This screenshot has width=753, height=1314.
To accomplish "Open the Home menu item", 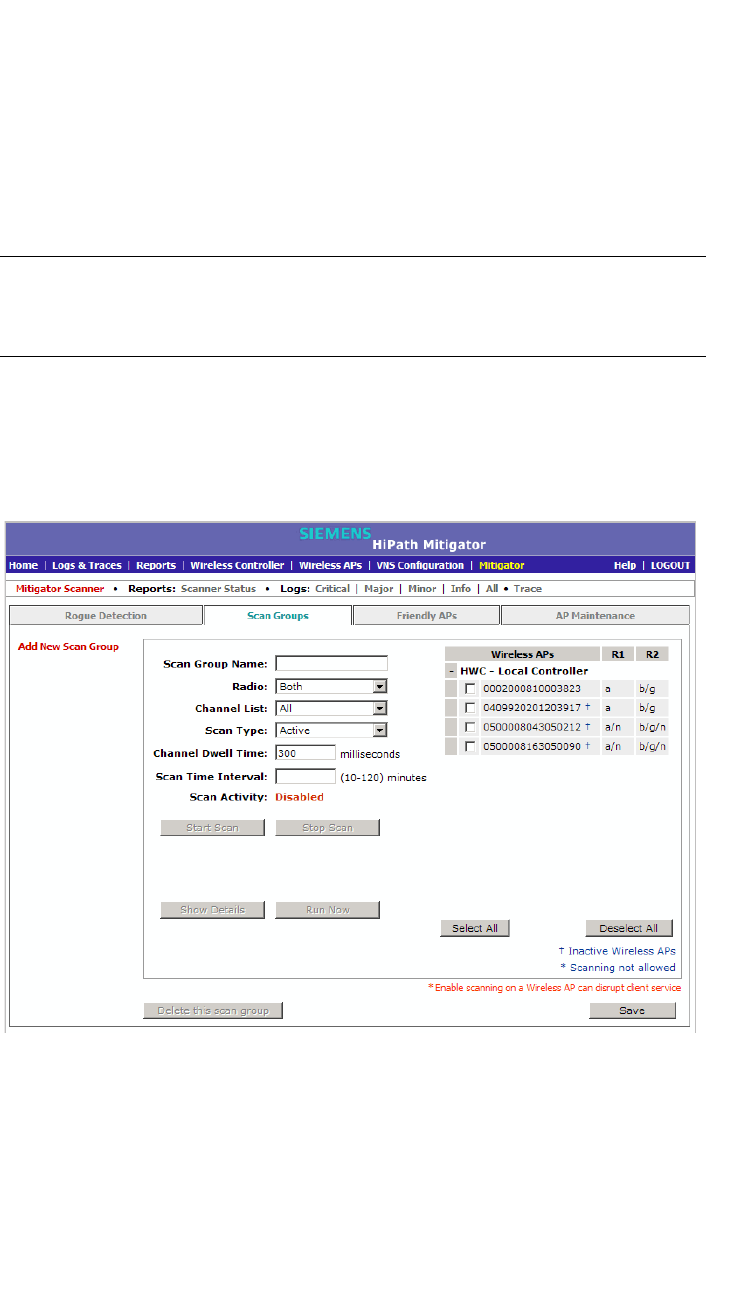I will tap(23, 565).
